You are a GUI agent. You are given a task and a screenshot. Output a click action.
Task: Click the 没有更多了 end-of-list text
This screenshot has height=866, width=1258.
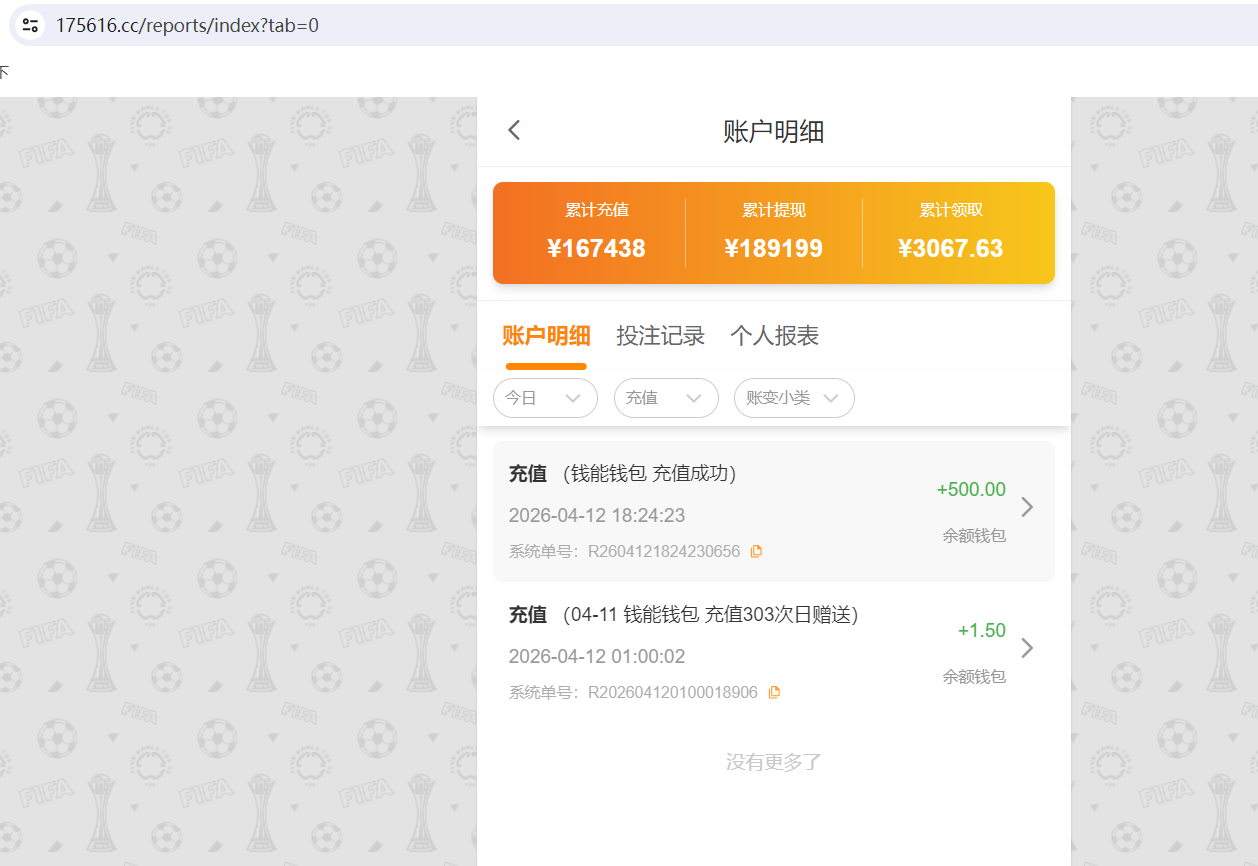pyautogui.click(x=772, y=762)
